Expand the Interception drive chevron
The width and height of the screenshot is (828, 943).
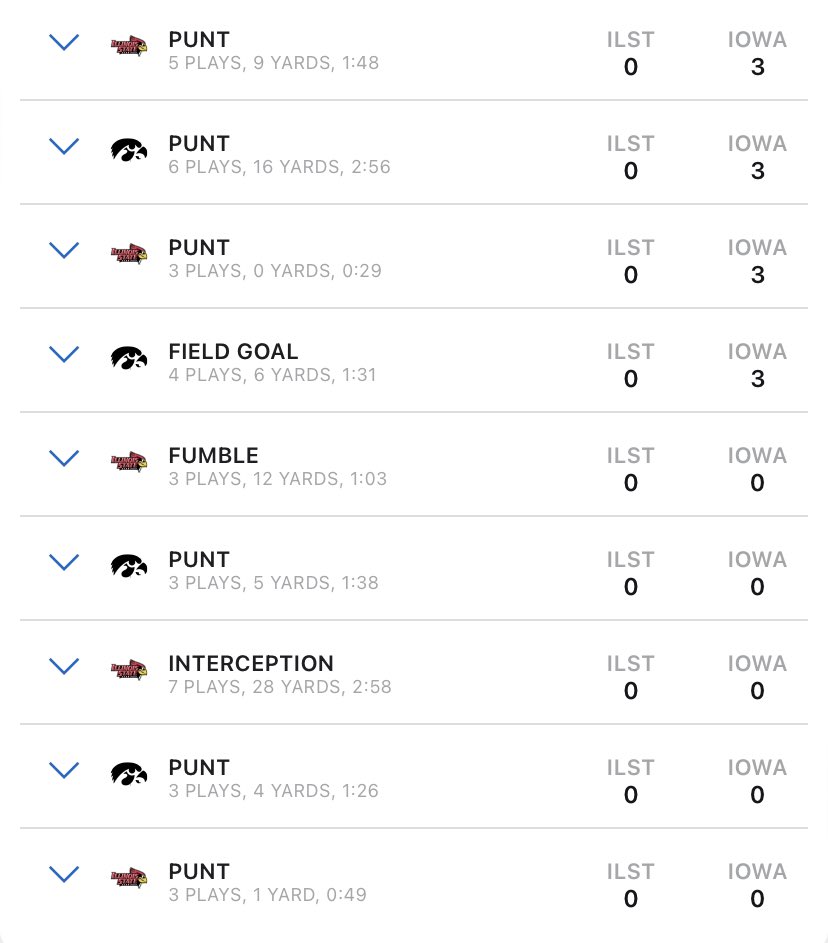point(64,666)
